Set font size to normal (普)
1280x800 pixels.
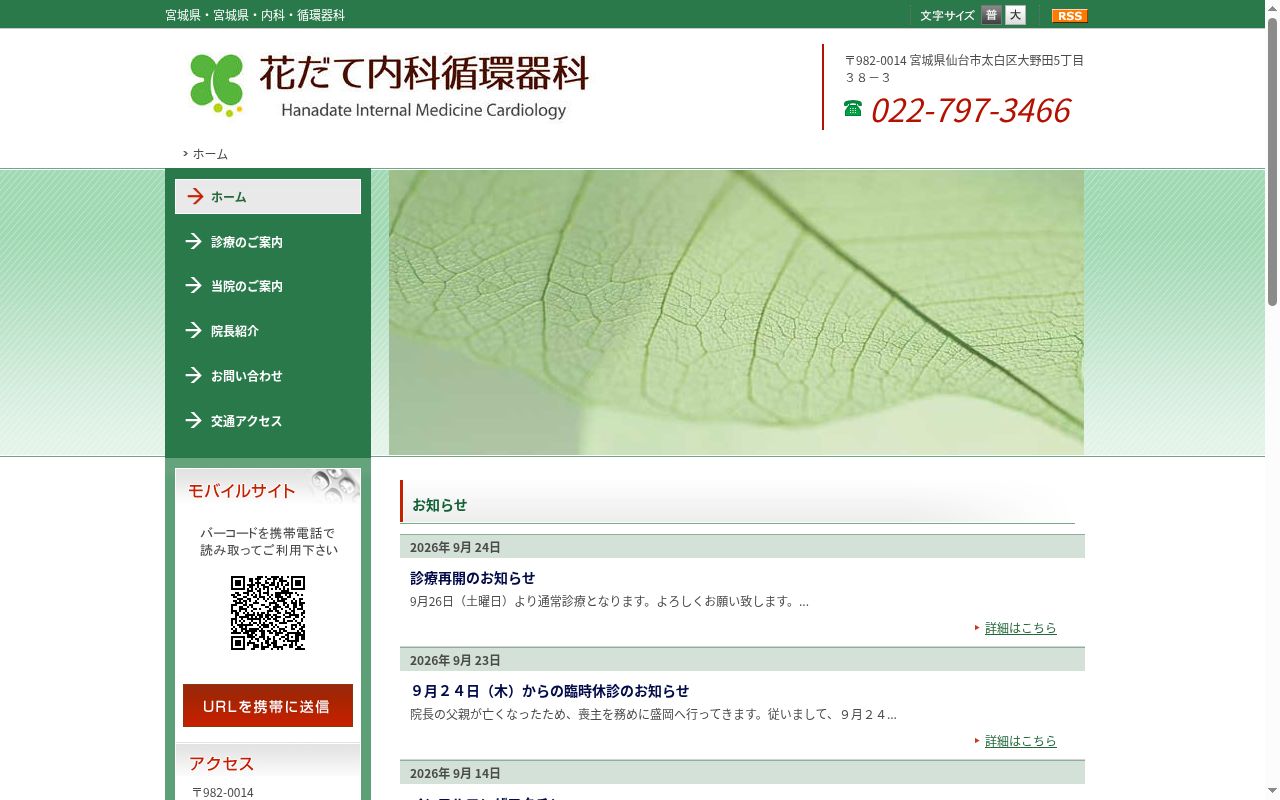pos(991,15)
